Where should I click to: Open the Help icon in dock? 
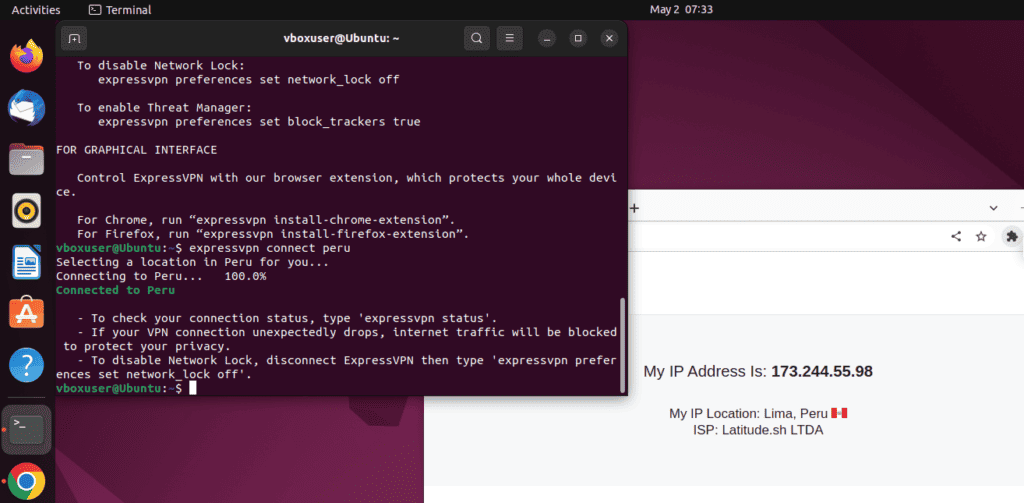coord(26,365)
